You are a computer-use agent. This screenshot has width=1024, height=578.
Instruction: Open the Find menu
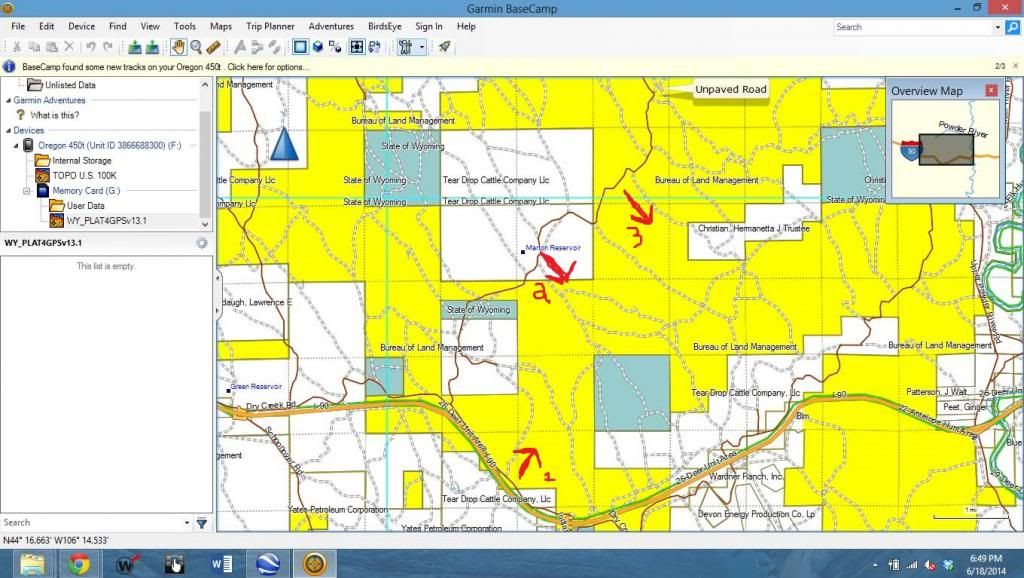[x=118, y=26]
